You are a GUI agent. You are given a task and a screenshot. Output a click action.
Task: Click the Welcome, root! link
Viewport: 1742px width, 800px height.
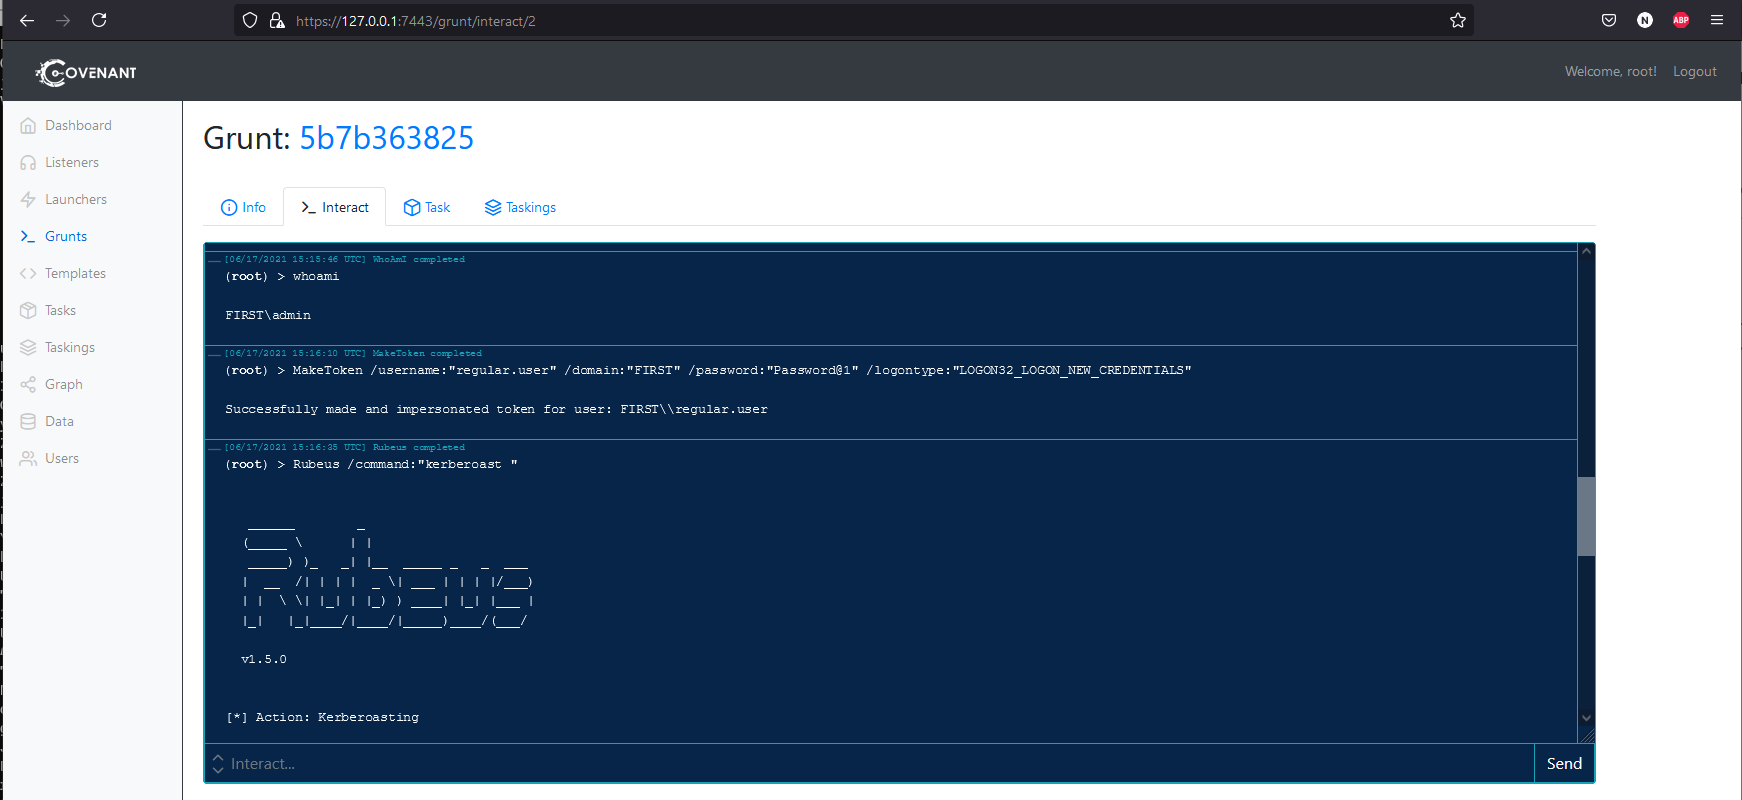1611,72
